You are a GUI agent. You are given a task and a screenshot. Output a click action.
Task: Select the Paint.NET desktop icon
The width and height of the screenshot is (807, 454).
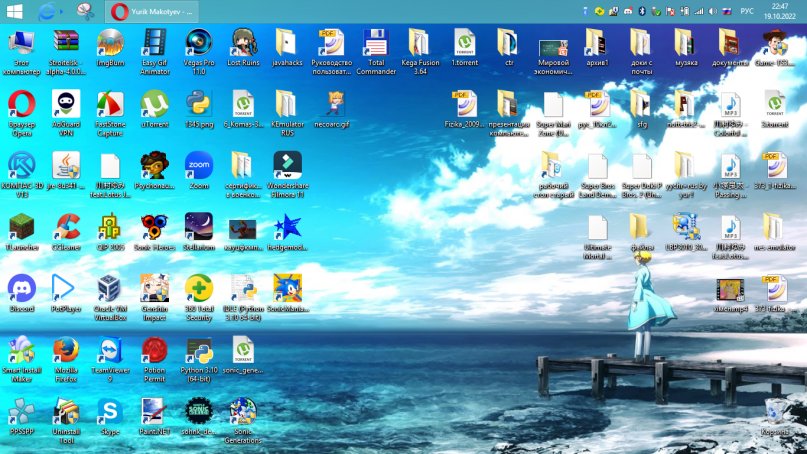point(154,412)
